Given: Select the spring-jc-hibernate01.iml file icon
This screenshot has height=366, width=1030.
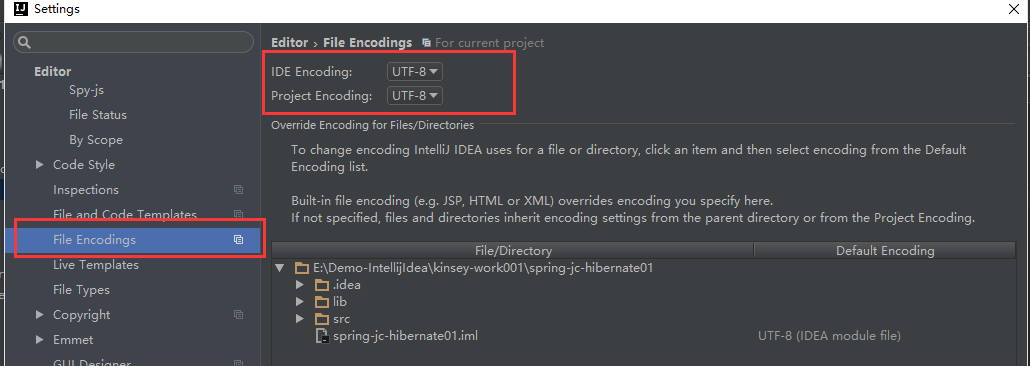Looking at the screenshot, I should [x=322, y=336].
